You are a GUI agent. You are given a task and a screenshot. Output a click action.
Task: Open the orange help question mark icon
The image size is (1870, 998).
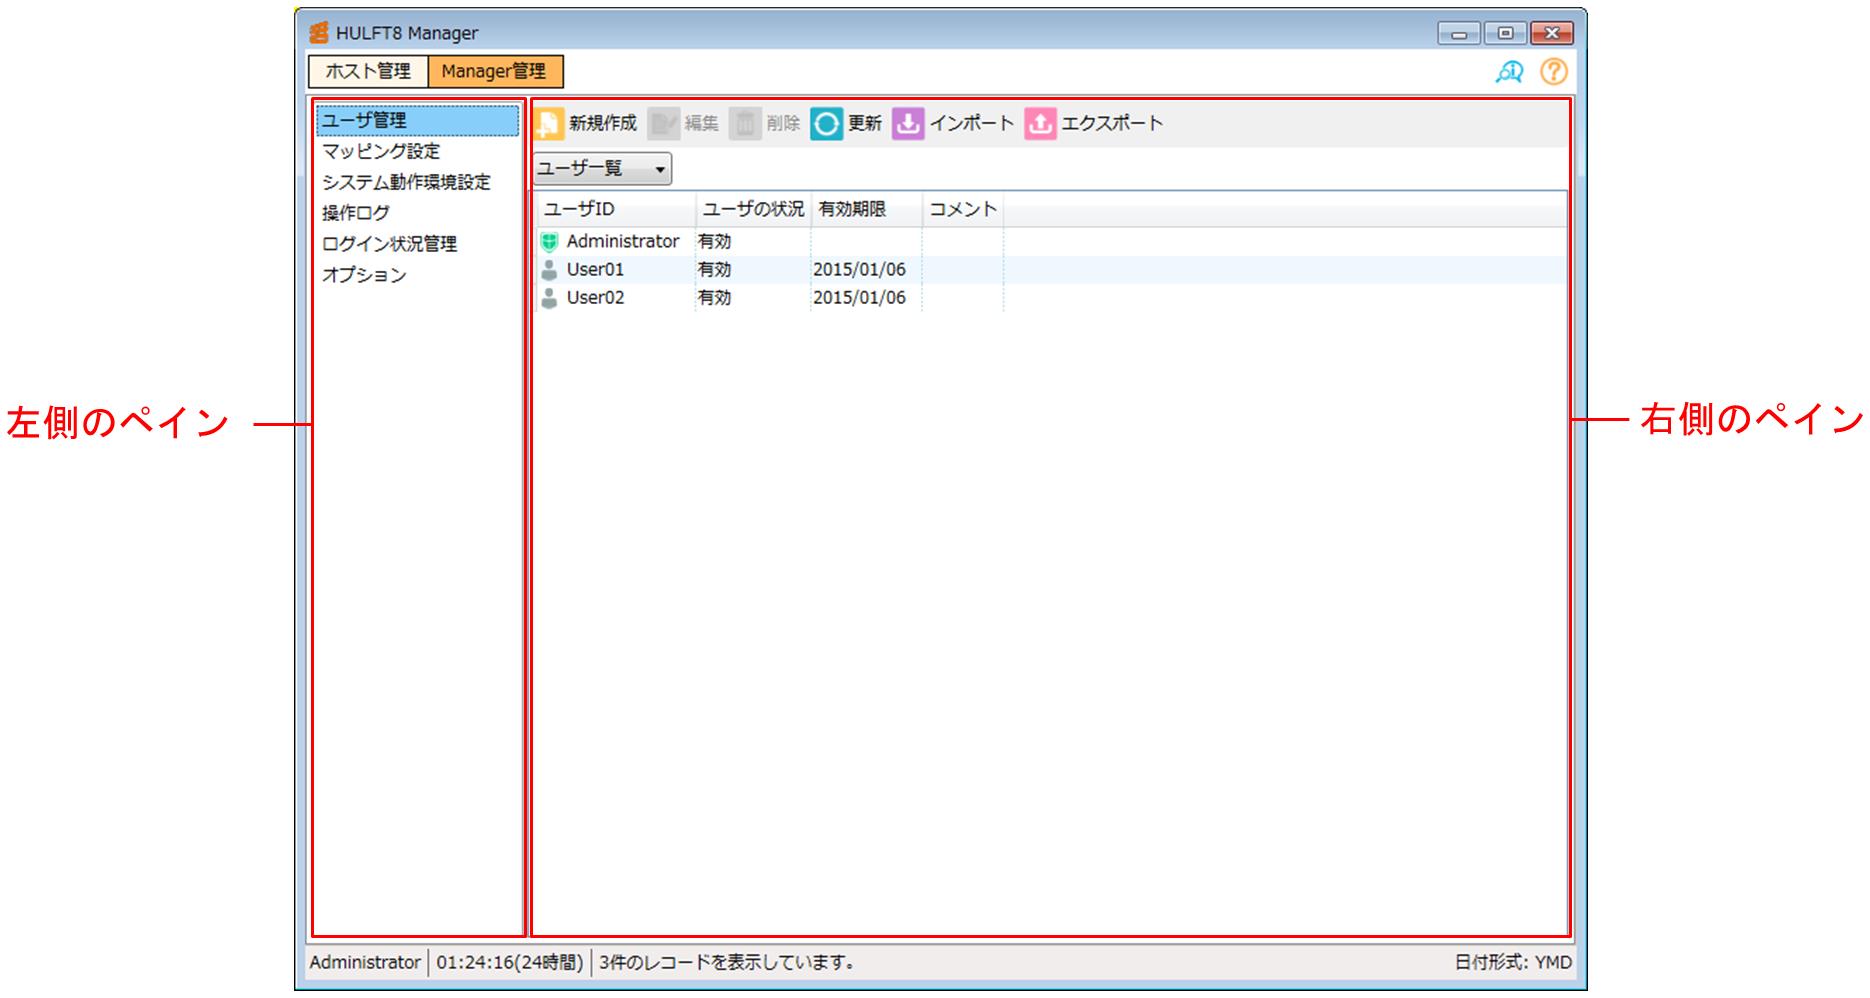click(1553, 72)
